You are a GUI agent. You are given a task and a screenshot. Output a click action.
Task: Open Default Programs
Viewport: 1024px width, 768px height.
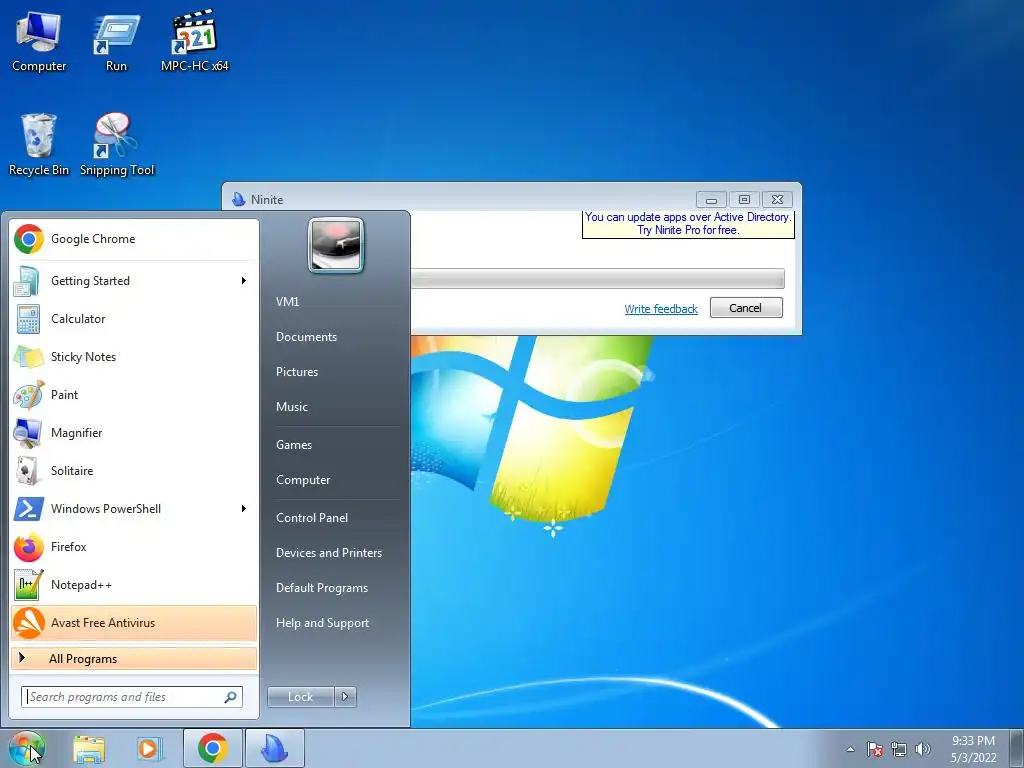coord(322,588)
